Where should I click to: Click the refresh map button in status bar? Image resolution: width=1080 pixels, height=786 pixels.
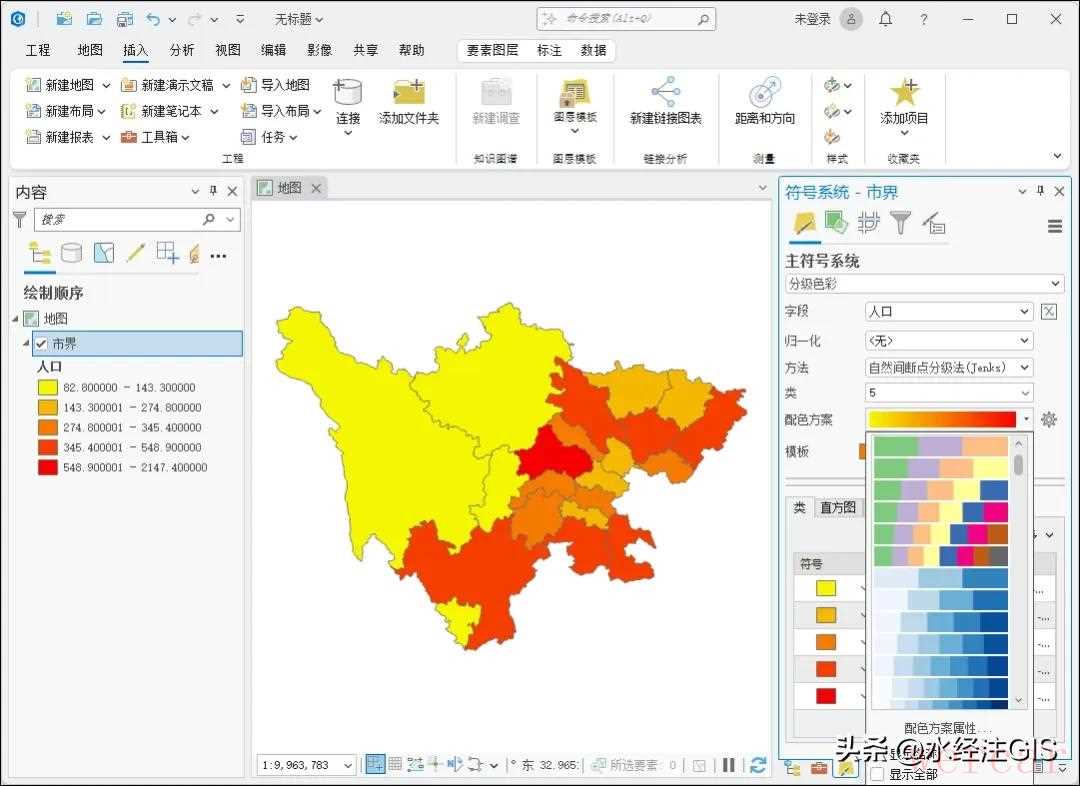tap(758, 765)
